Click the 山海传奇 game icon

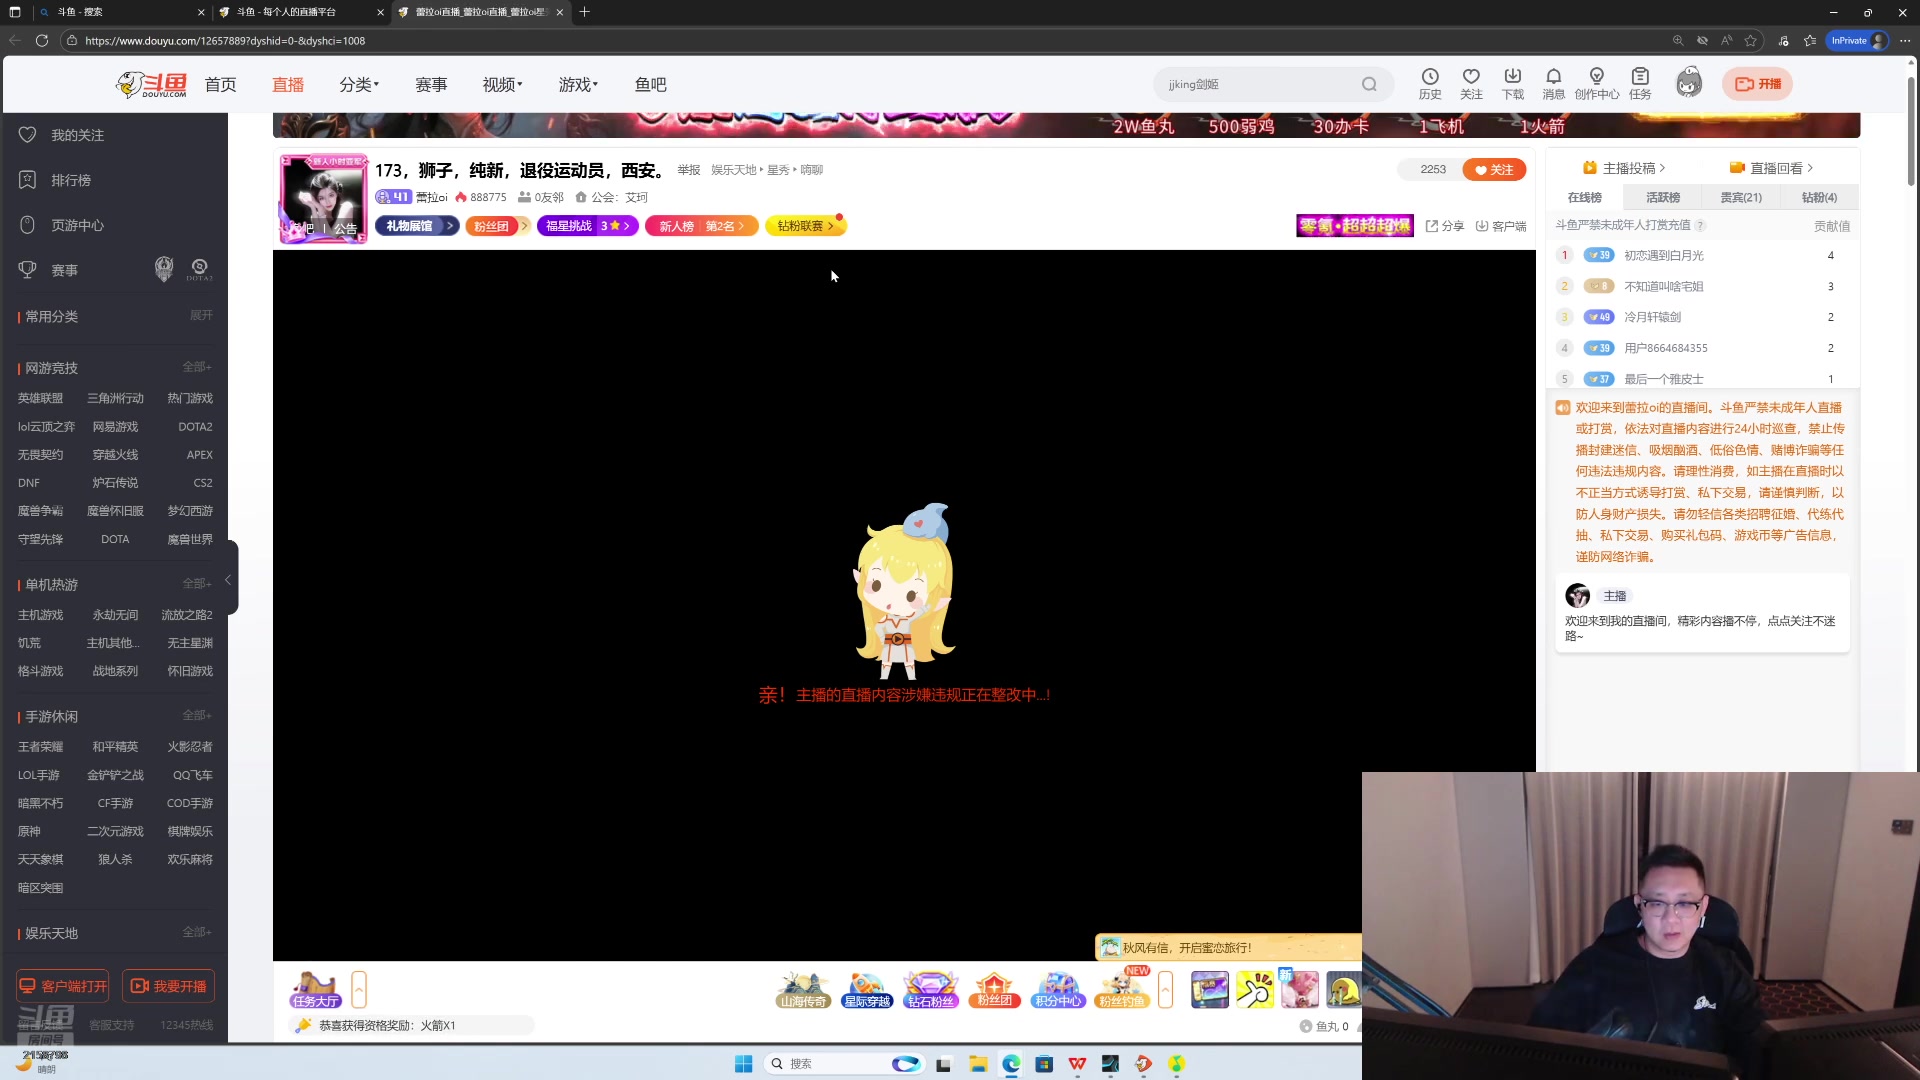pos(803,989)
